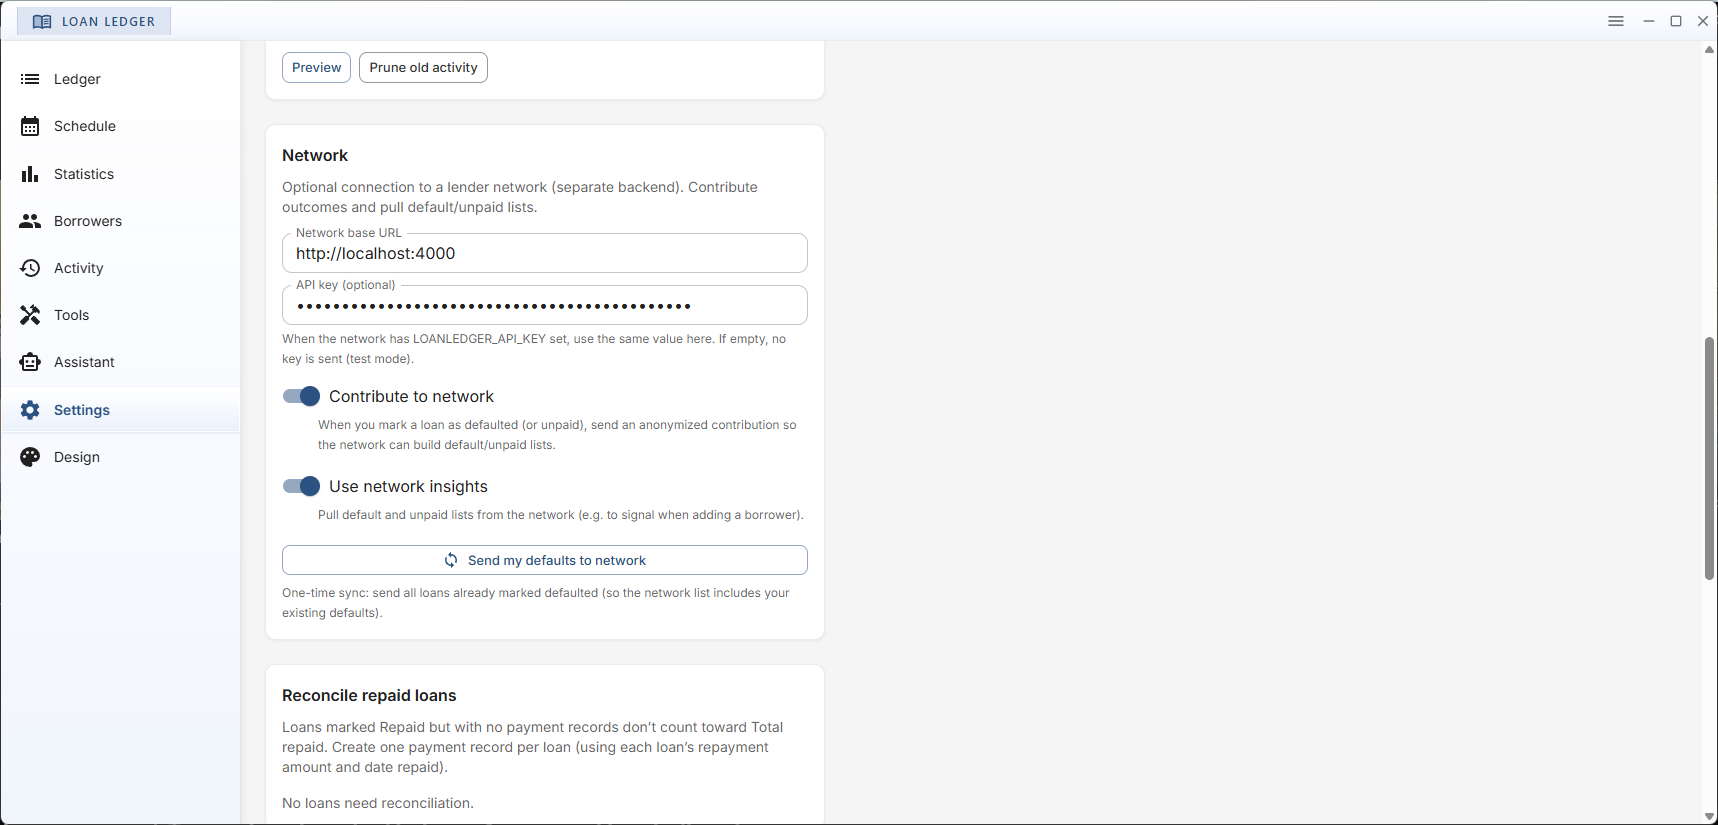The width and height of the screenshot is (1718, 825).
Task: Click the scrollbar up arrow
Action: click(1709, 49)
